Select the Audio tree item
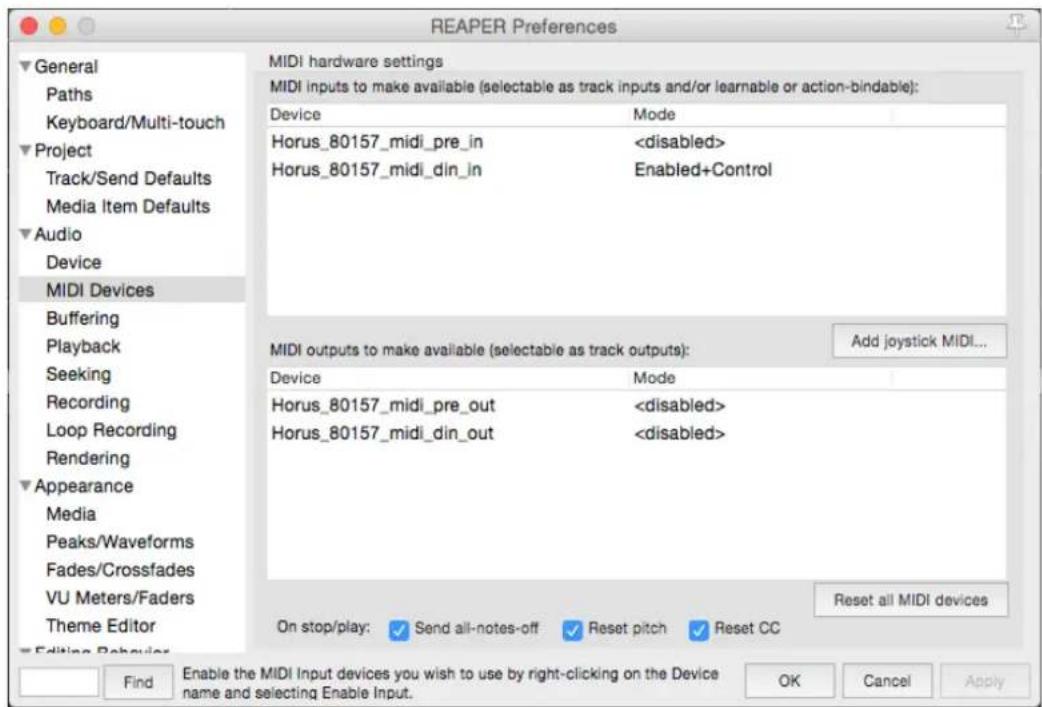The height and width of the screenshot is (707, 1042). [x=58, y=234]
